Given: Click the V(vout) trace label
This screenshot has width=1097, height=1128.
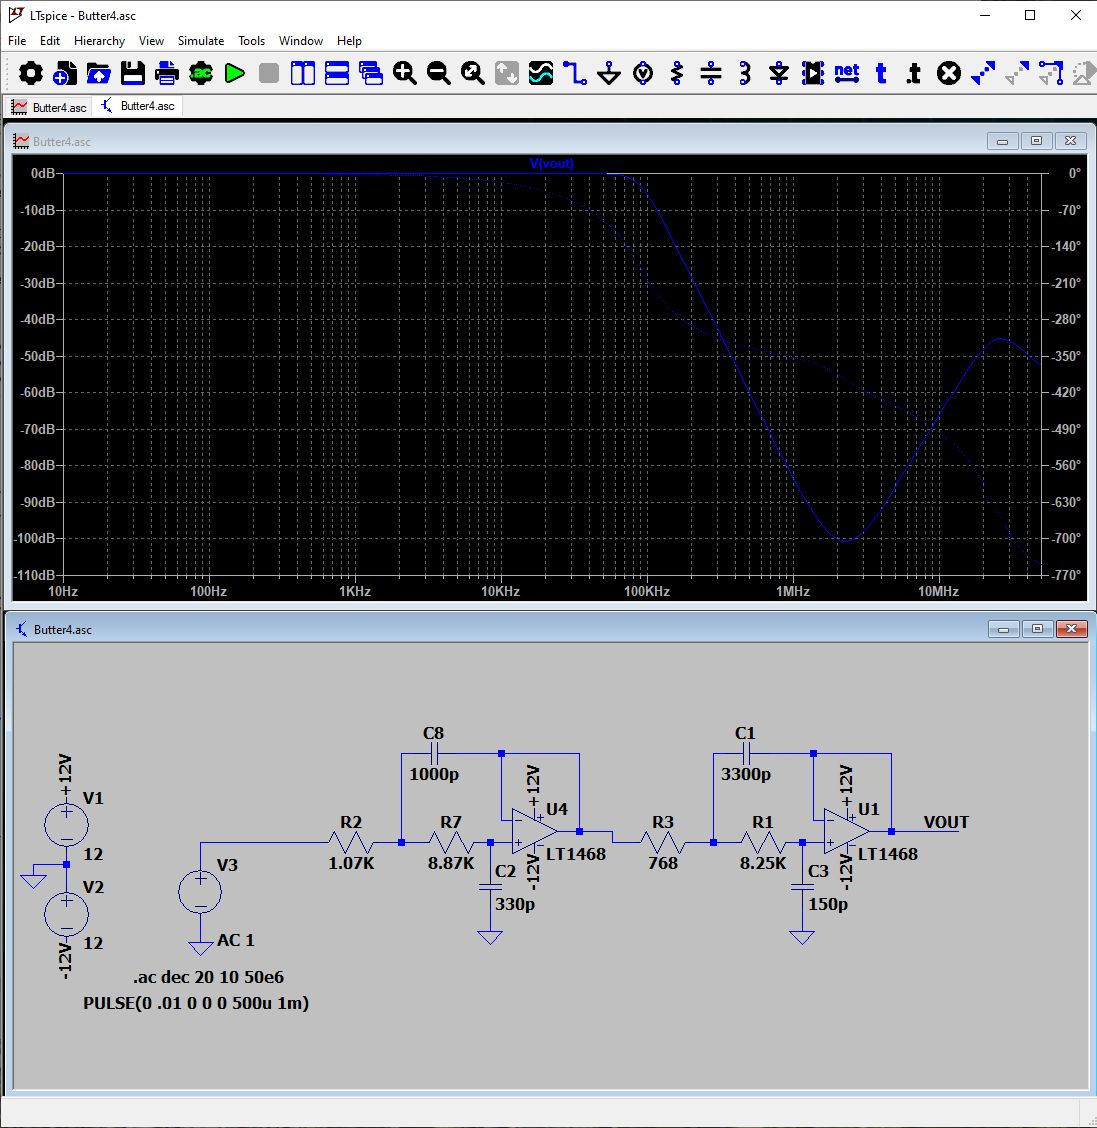Looking at the screenshot, I should (552, 164).
